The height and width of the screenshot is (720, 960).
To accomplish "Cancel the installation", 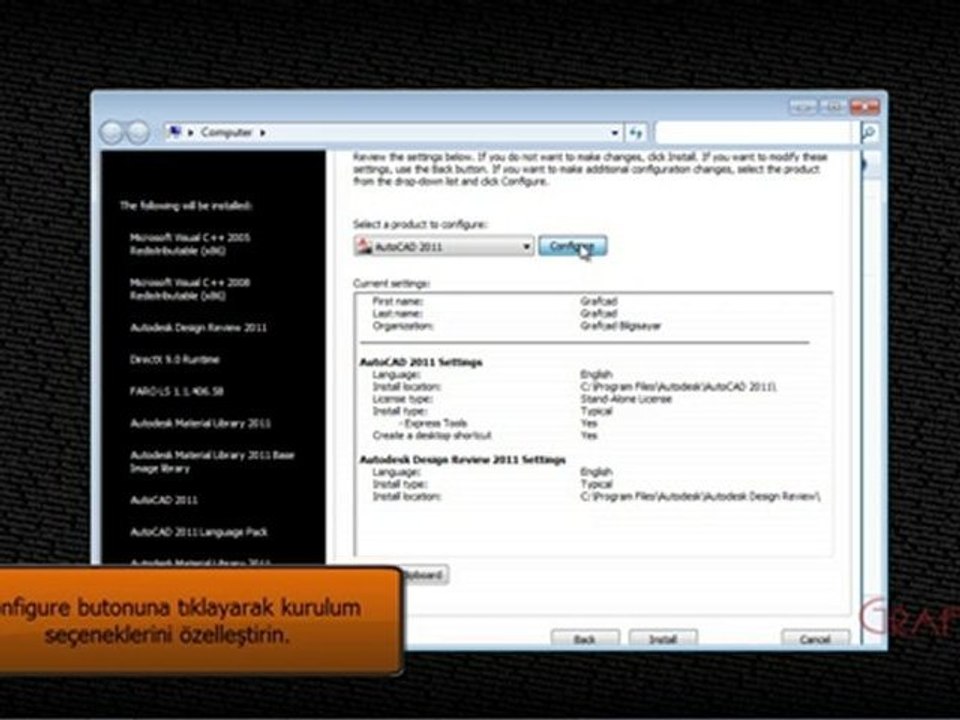I will [816, 639].
